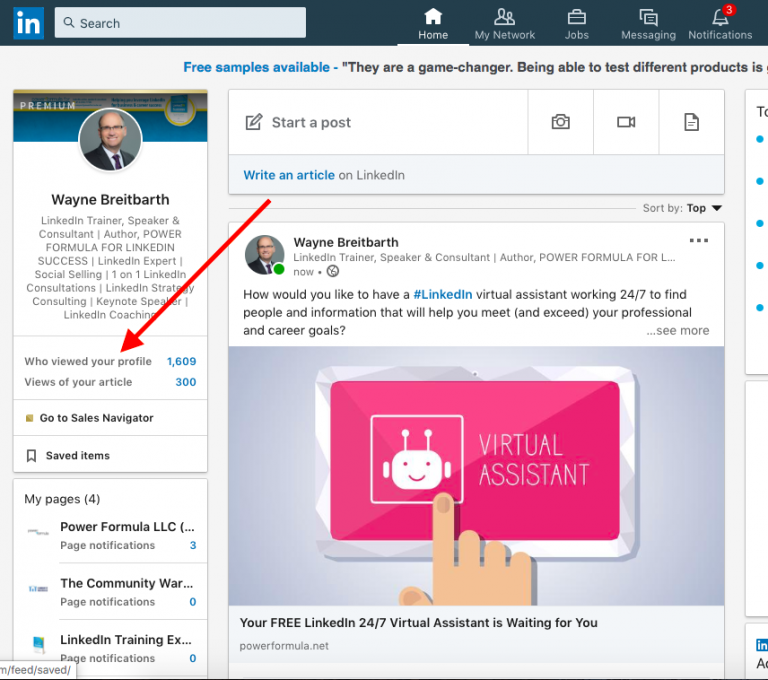
Task: Click the Search input field
Action: 180,23
